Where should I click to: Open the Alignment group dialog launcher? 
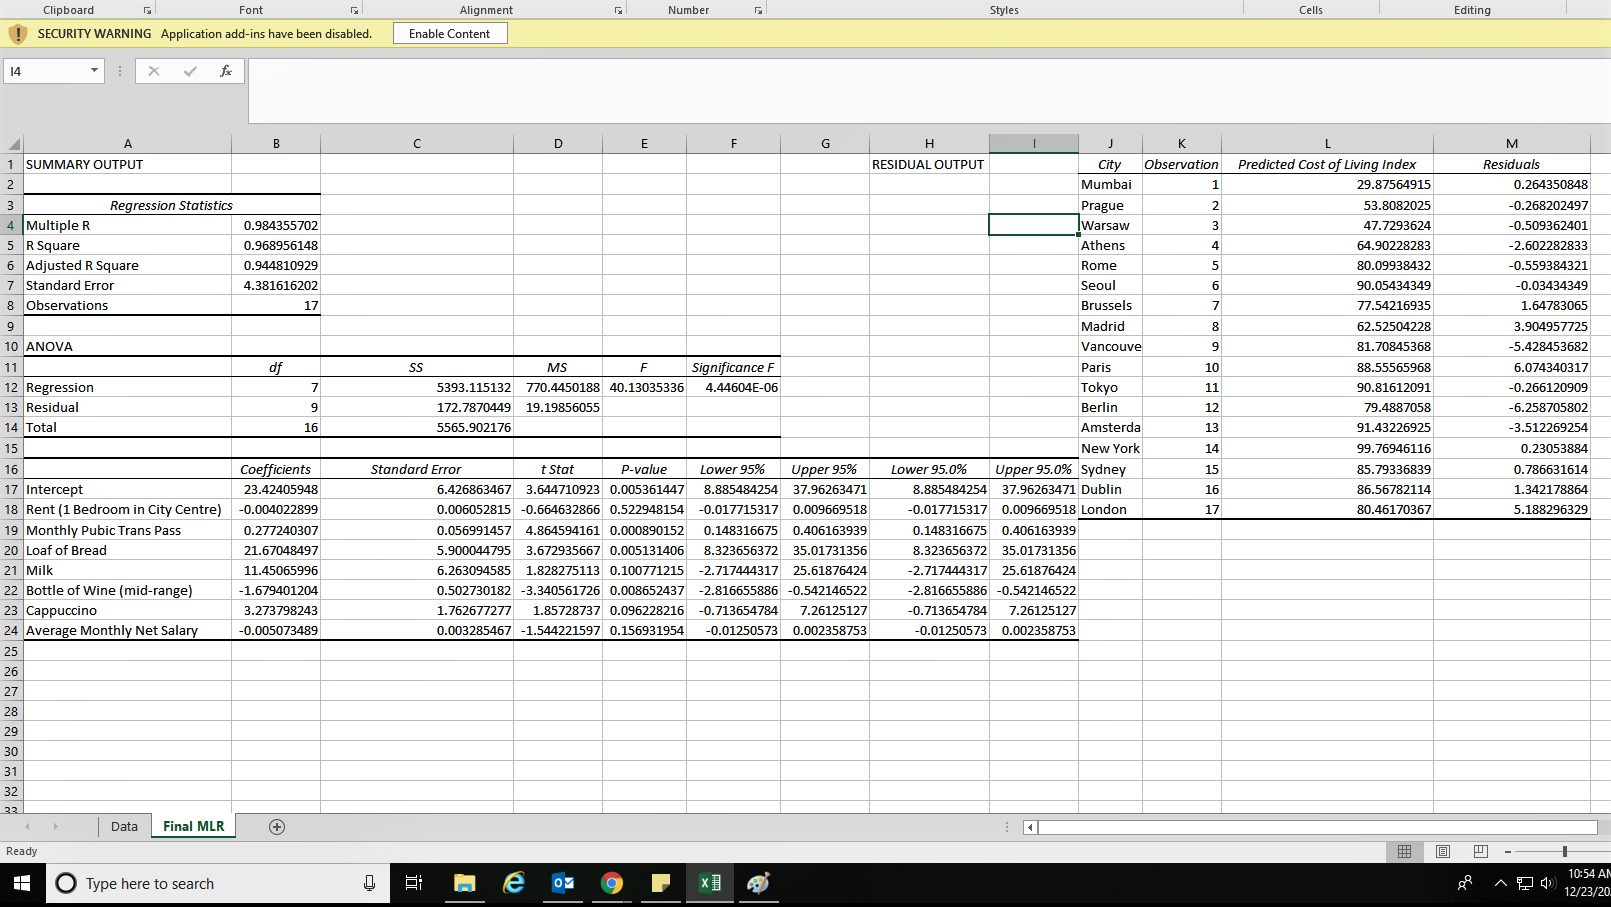coord(618,10)
